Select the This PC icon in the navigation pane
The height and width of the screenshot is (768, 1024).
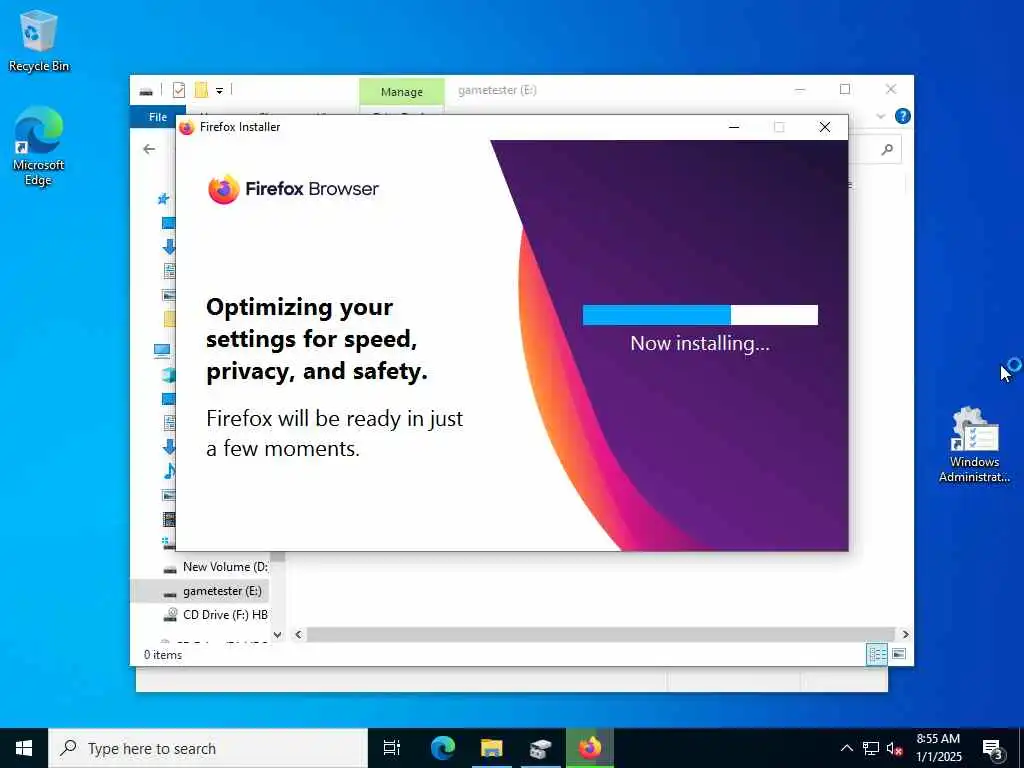[163, 351]
